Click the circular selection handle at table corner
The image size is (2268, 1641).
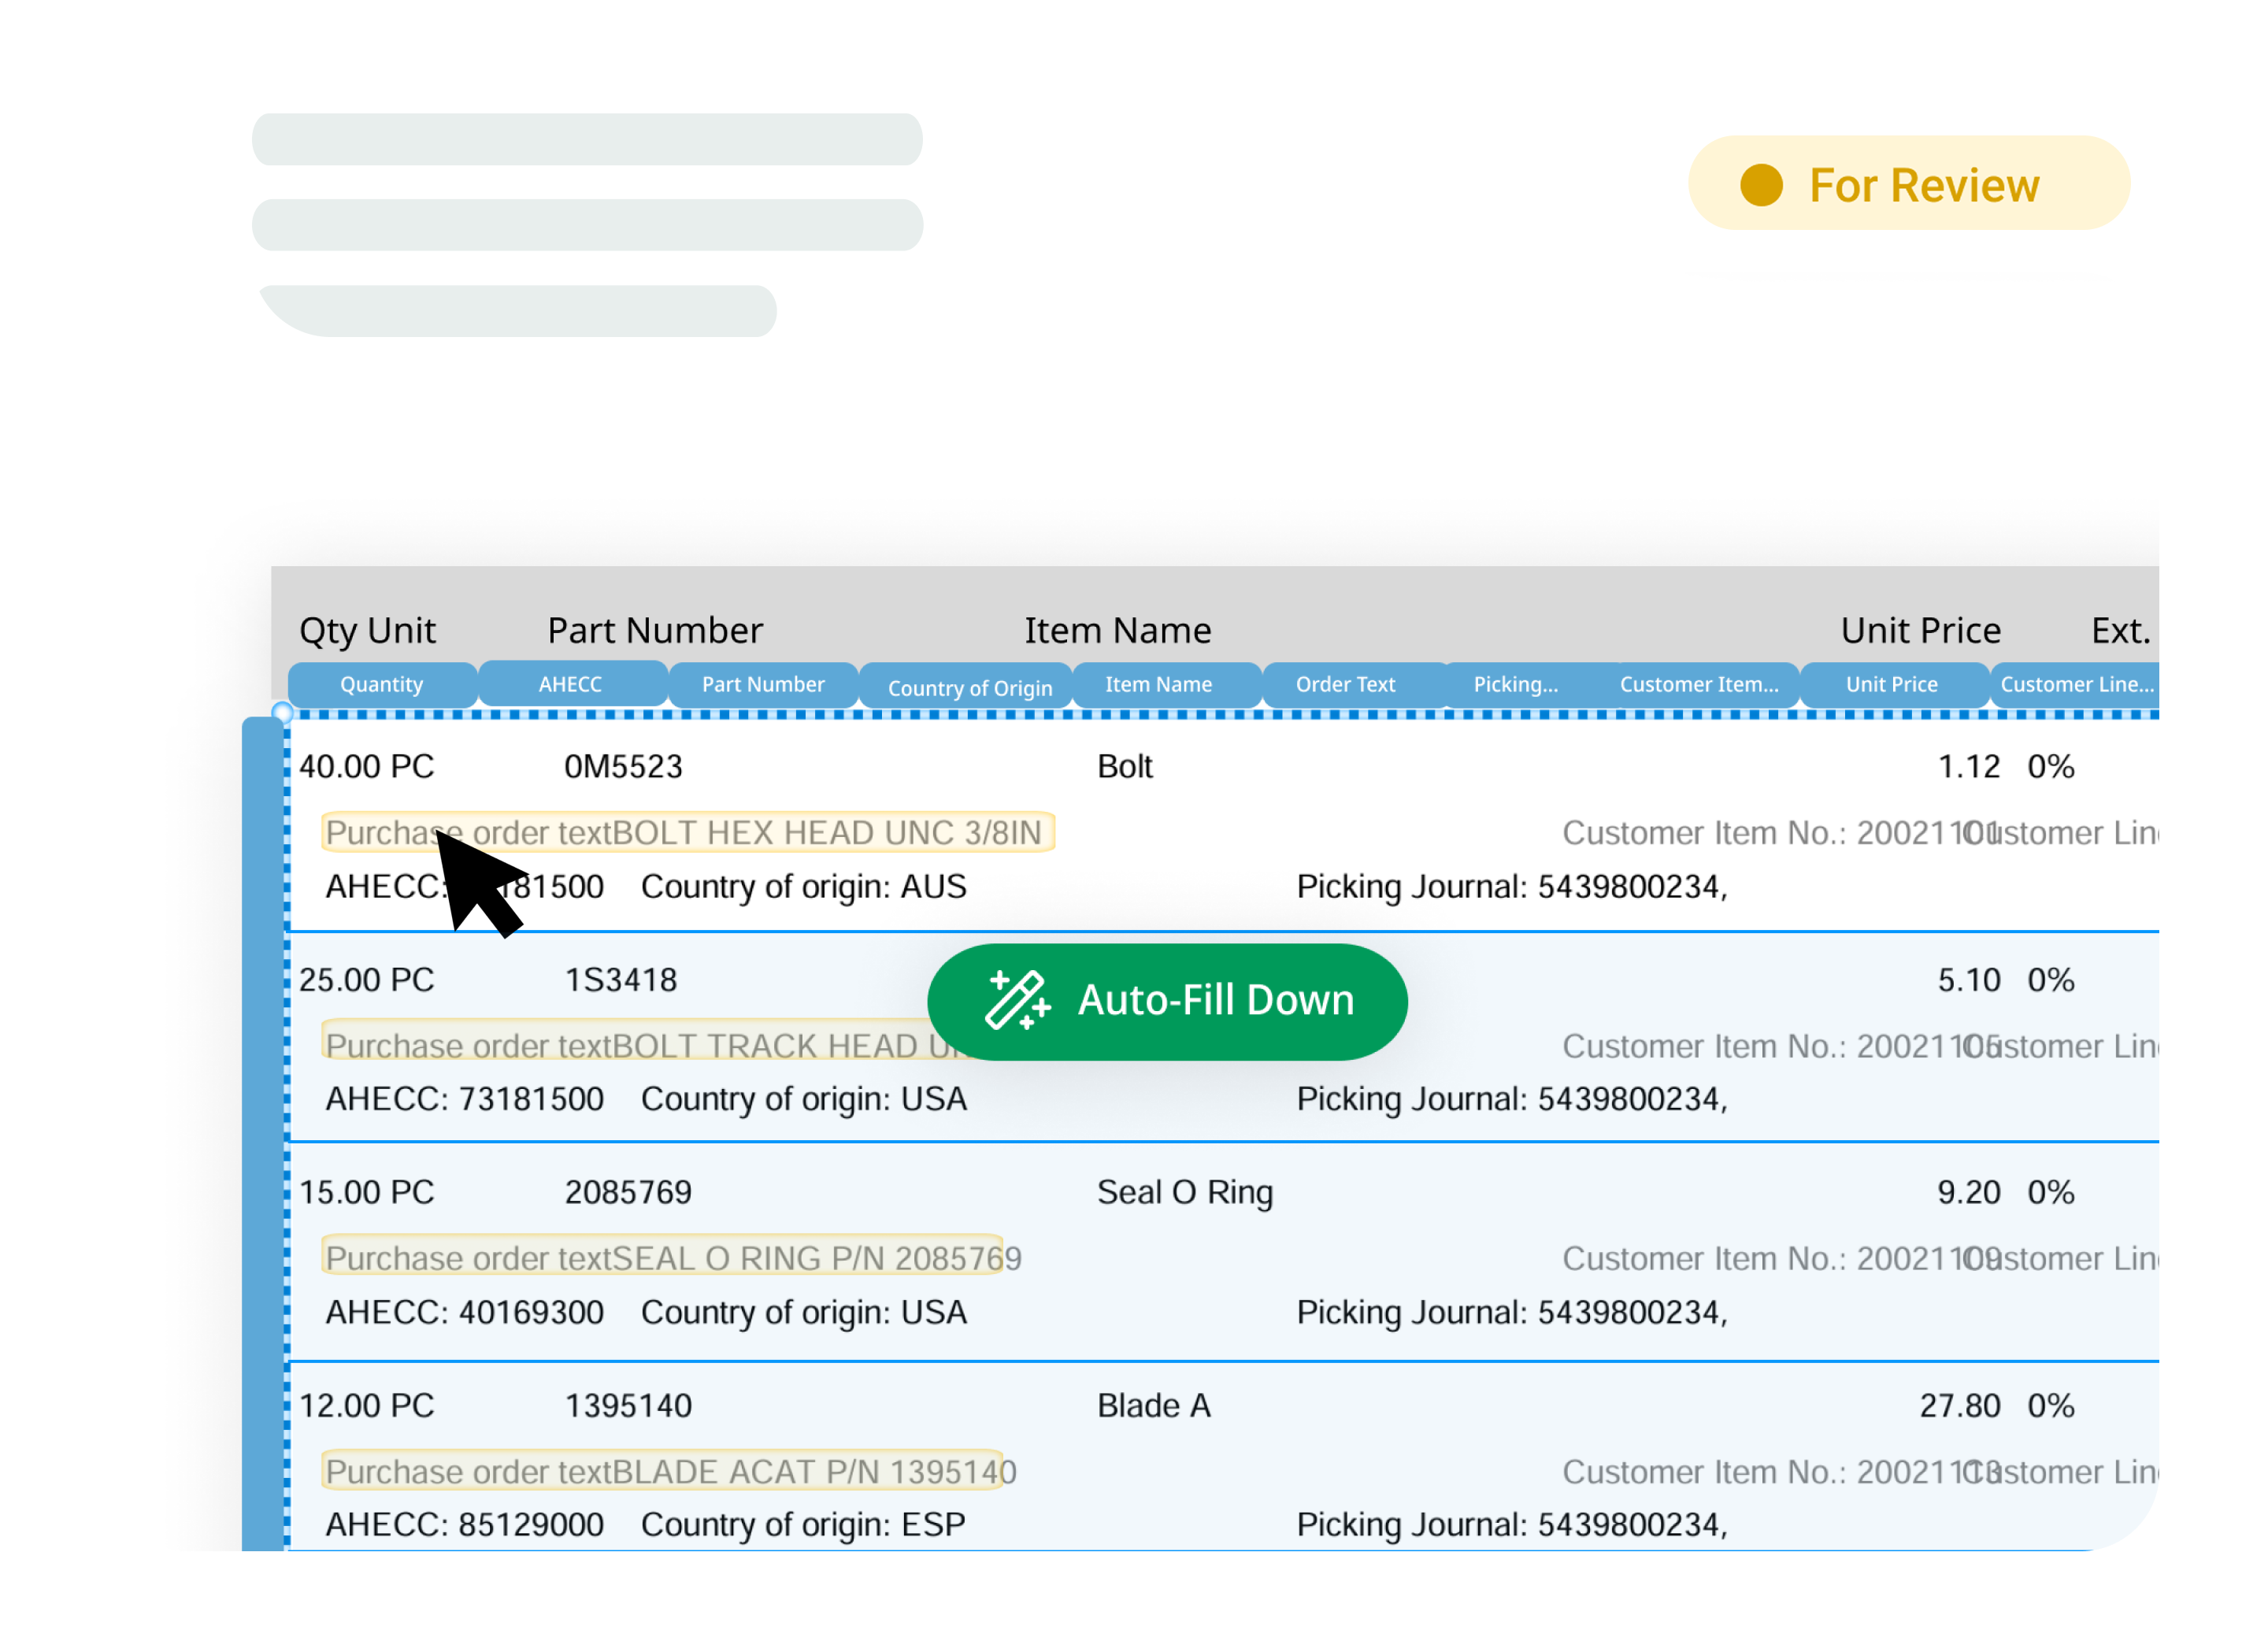(x=283, y=712)
